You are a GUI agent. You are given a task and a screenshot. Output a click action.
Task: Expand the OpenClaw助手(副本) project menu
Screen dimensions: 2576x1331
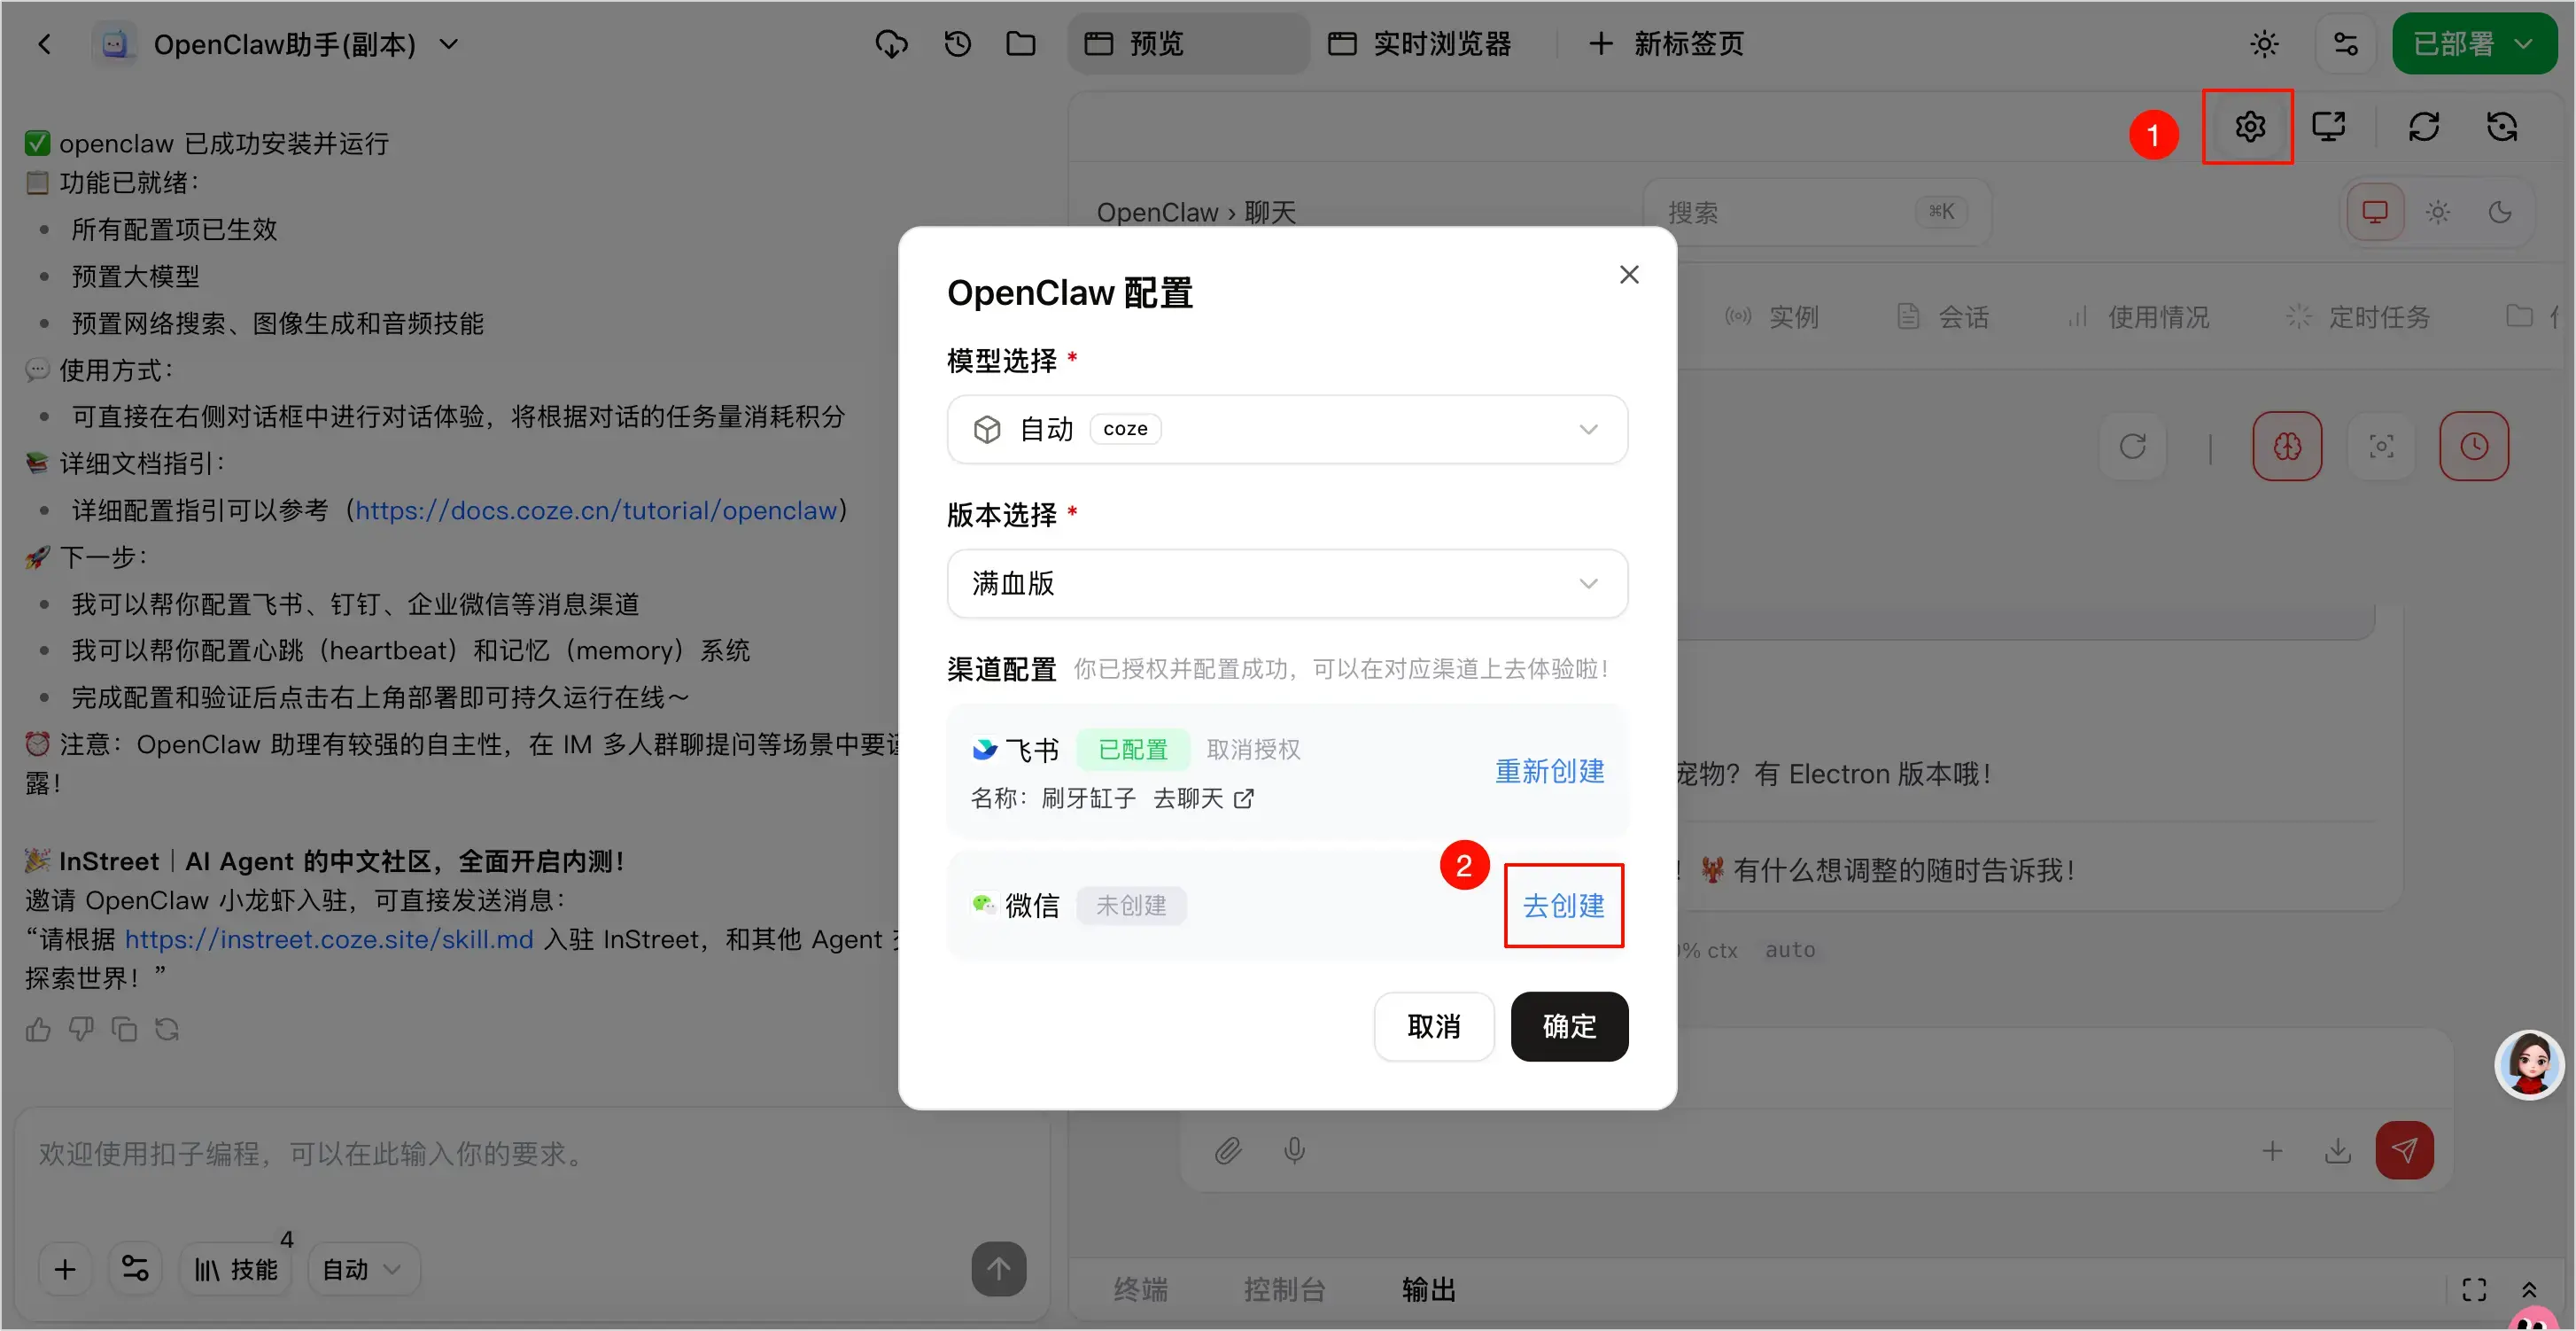(449, 44)
